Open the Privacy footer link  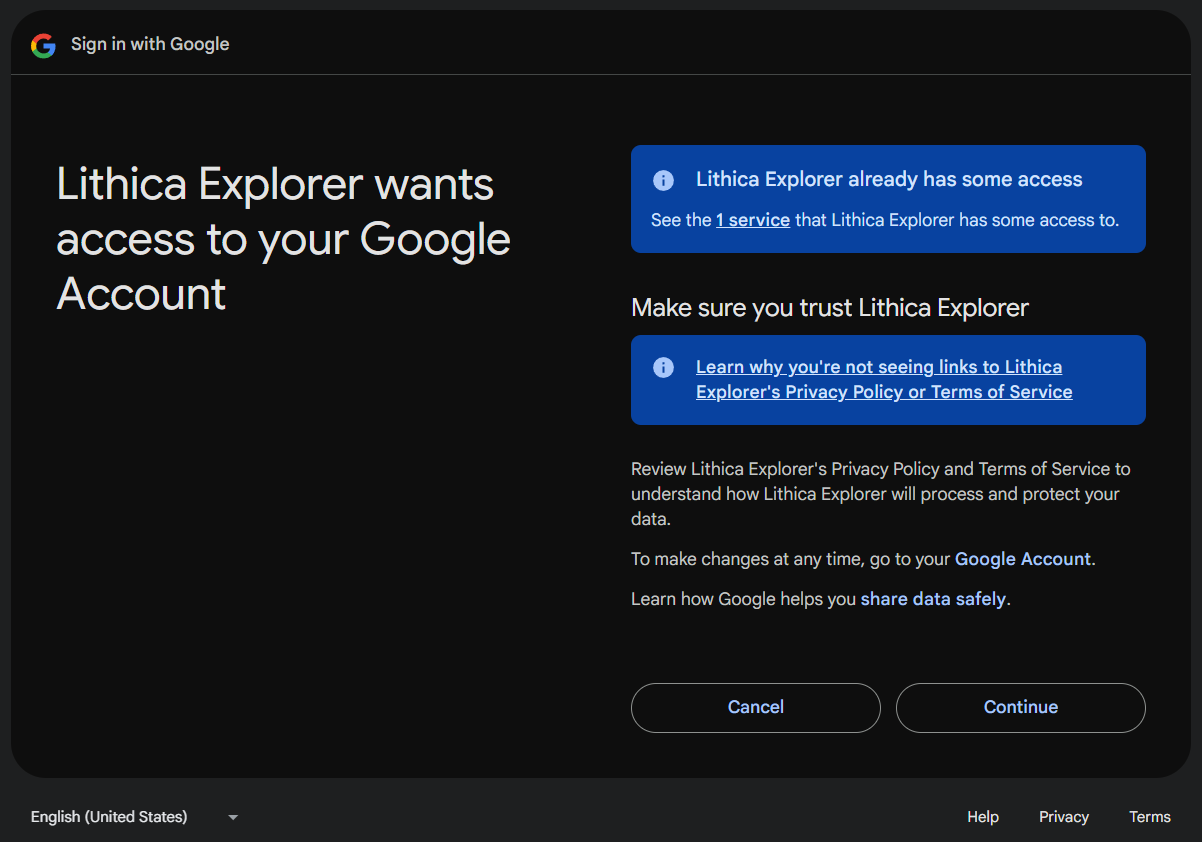1064,817
